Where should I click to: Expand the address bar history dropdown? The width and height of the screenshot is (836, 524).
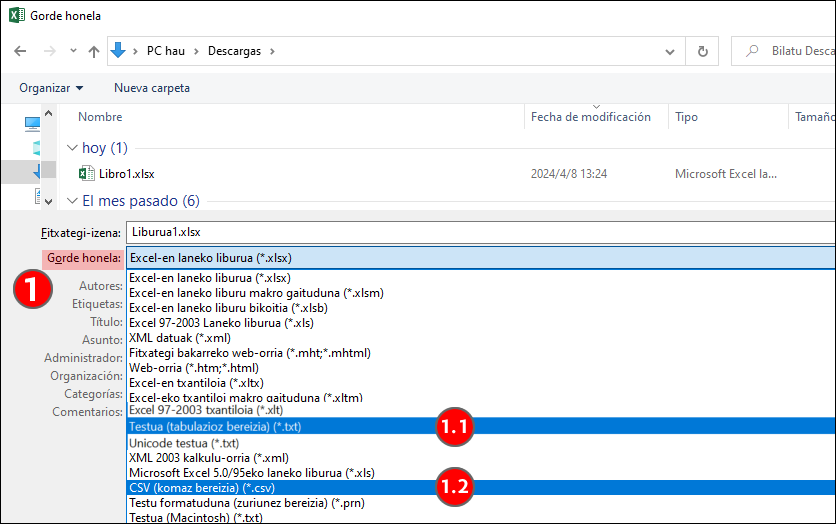coord(672,51)
